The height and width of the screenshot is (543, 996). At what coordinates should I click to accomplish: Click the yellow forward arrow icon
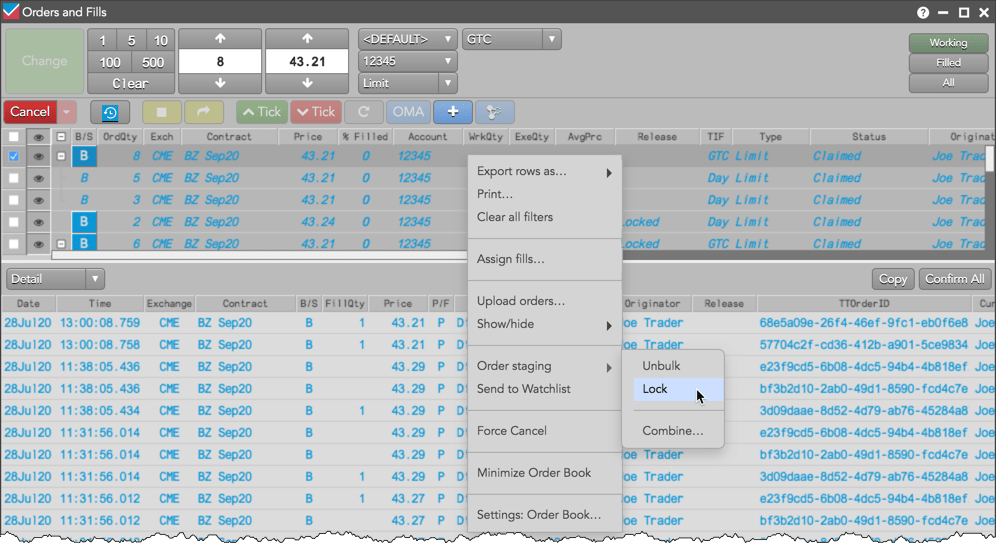pos(203,112)
